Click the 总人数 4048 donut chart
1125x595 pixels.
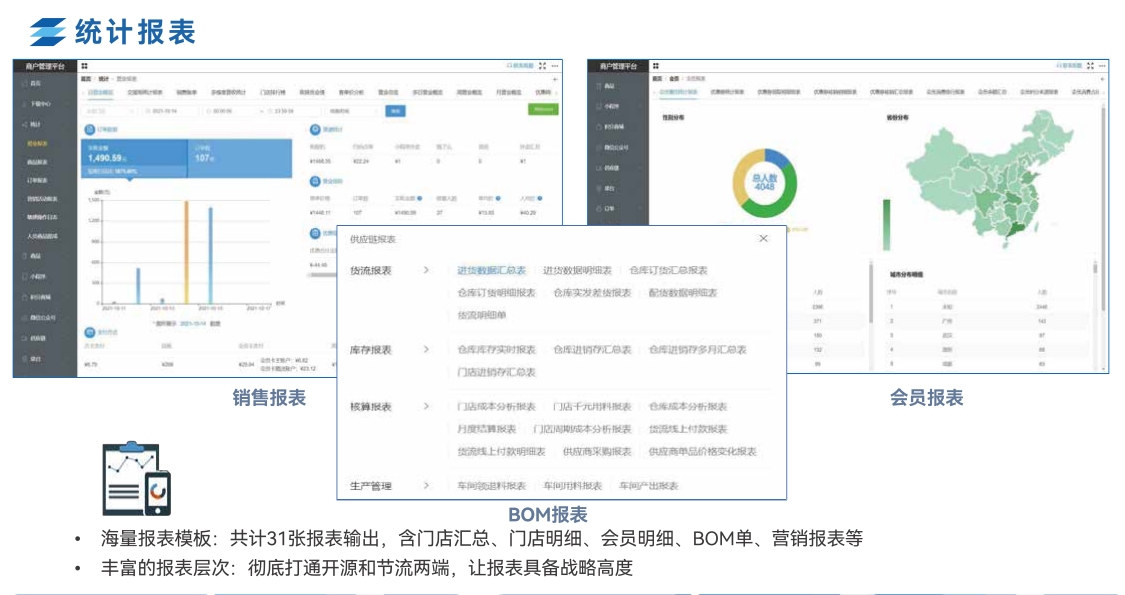pyautogui.click(x=763, y=183)
